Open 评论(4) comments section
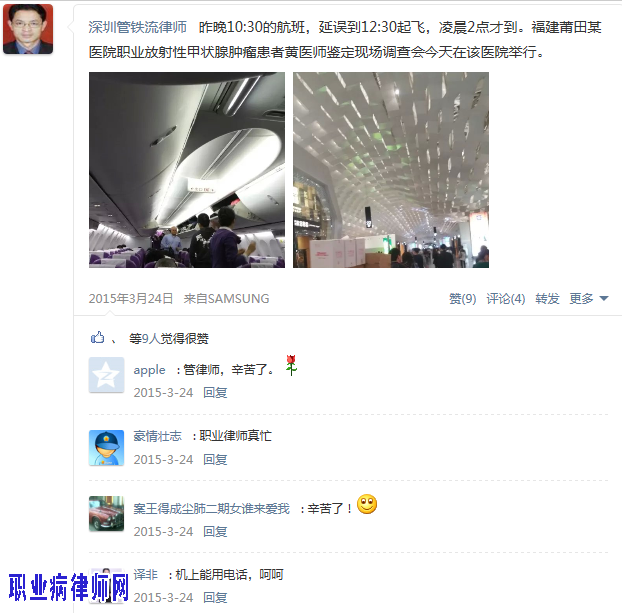Image resolution: width=622 pixels, height=613 pixels. pyautogui.click(x=506, y=298)
